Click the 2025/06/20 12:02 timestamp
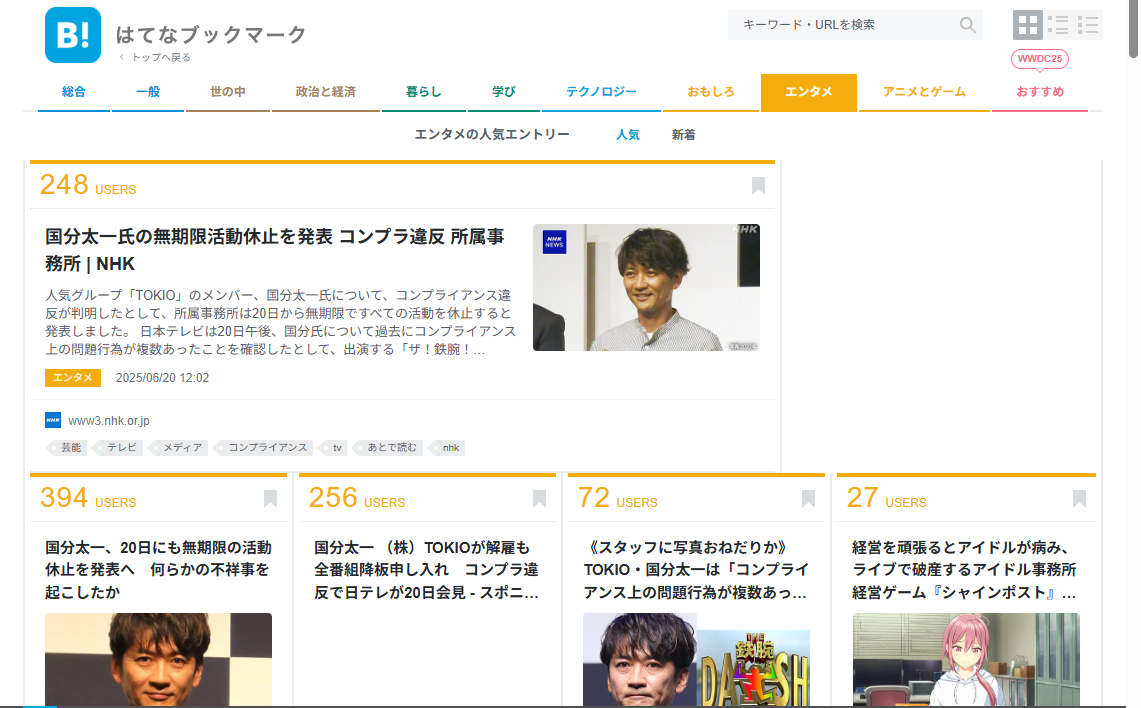This screenshot has height=708, width=1141. [162, 378]
